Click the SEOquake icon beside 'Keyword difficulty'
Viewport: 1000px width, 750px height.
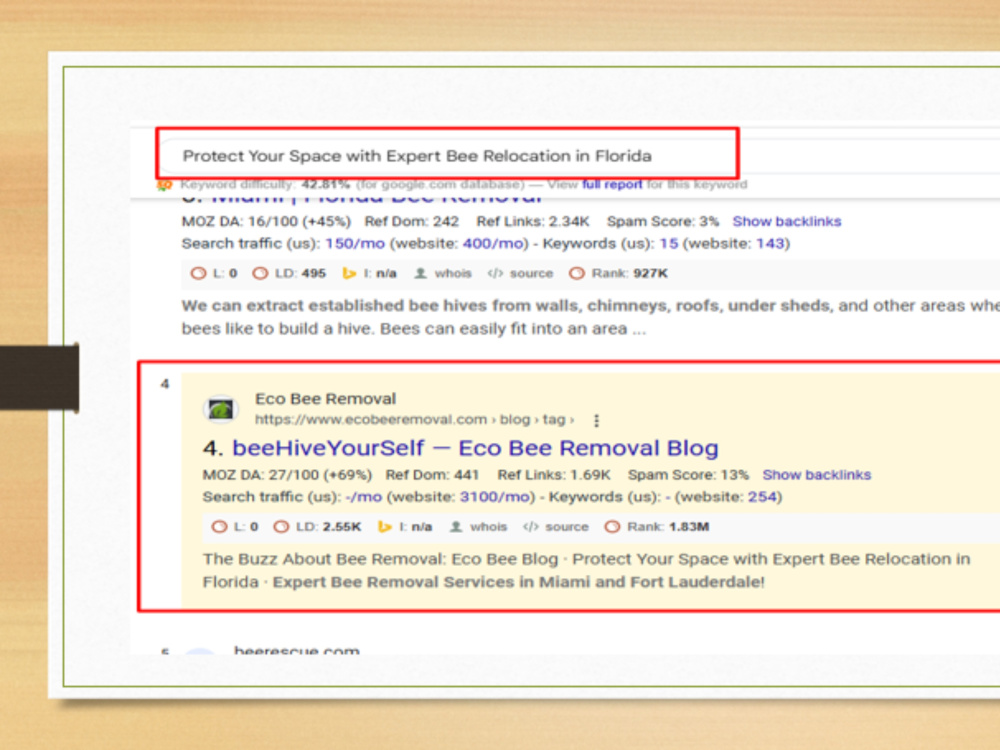click(x=165, y=184)
